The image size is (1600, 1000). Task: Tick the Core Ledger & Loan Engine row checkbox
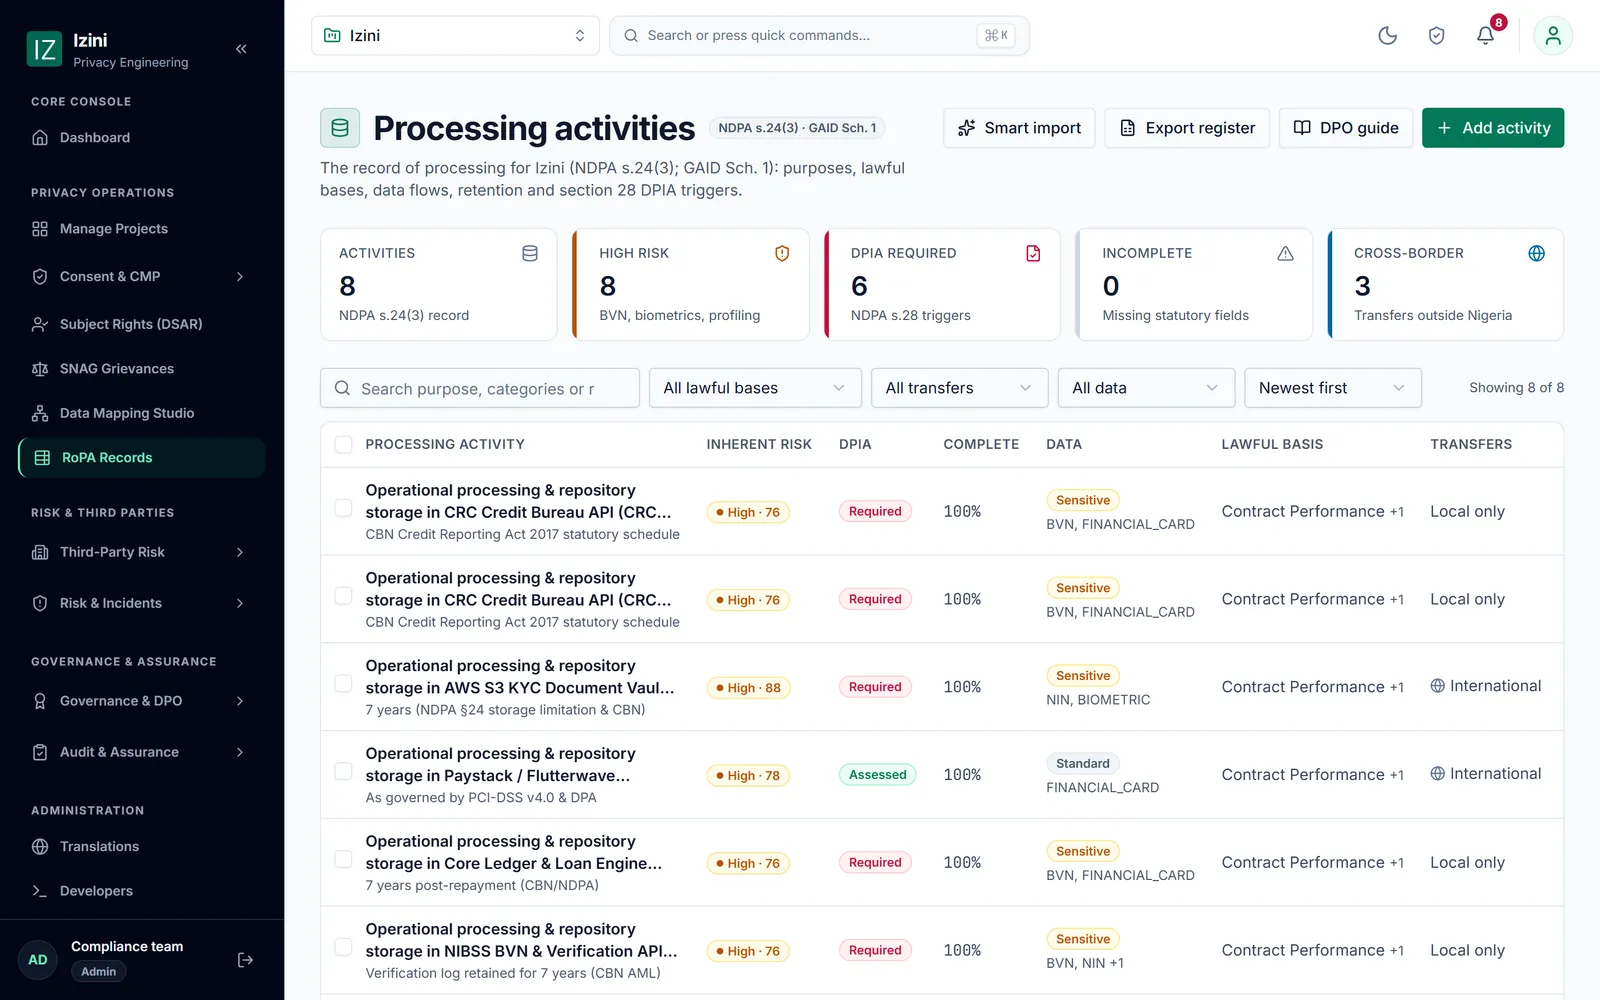[343, 859]
